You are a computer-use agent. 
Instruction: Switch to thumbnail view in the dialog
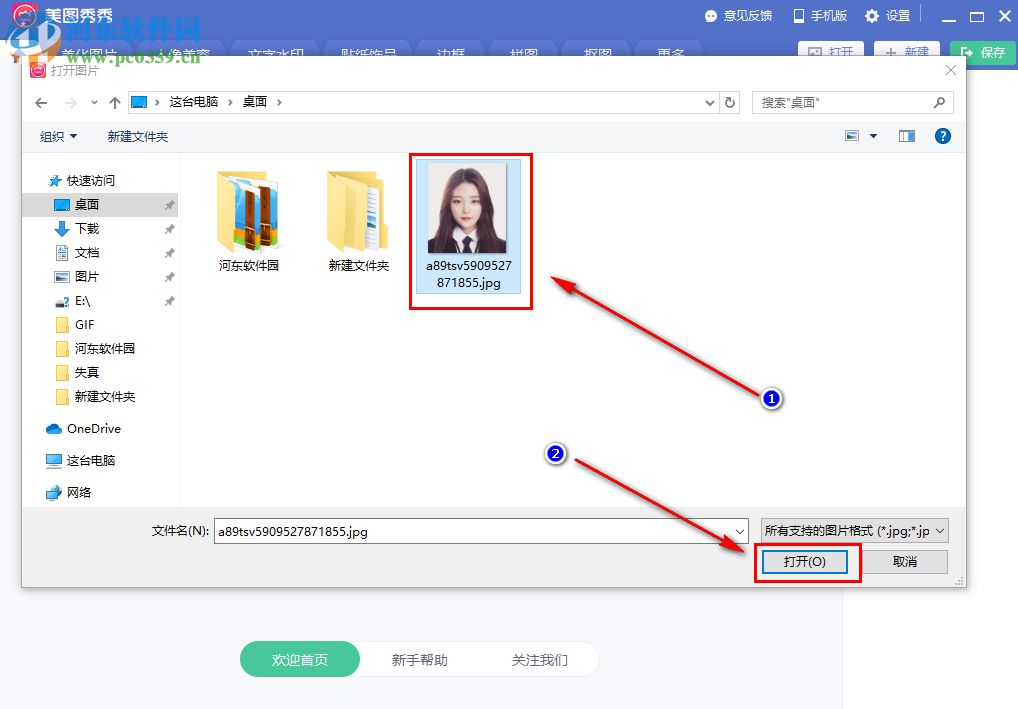[852, 135]
